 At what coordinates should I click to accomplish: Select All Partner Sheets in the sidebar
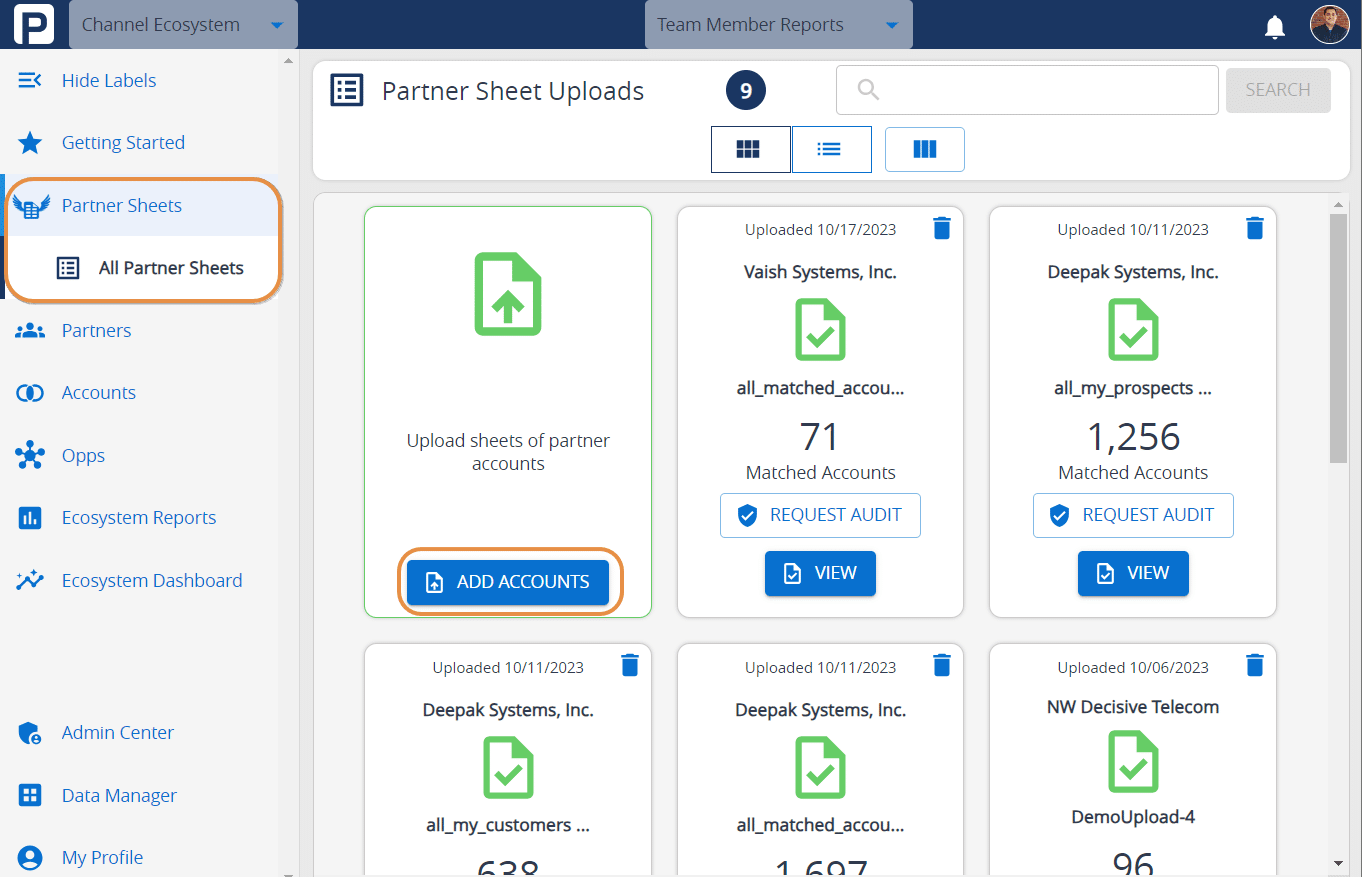(170, 267)
